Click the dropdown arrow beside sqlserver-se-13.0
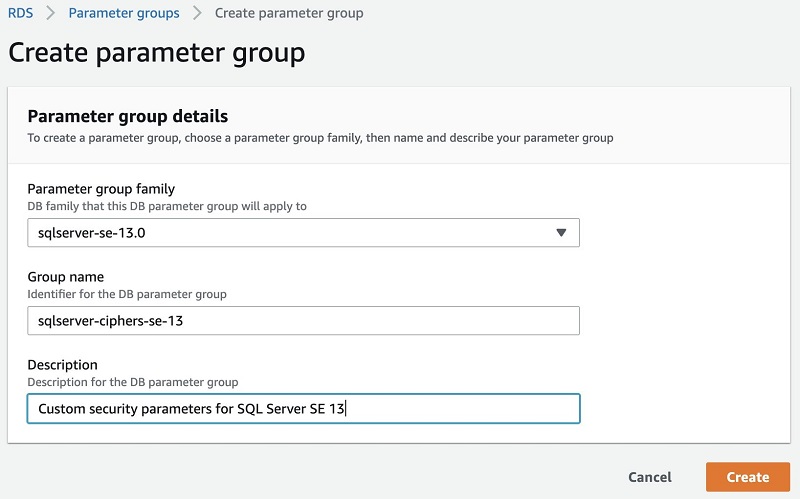 tap(561, 233)
